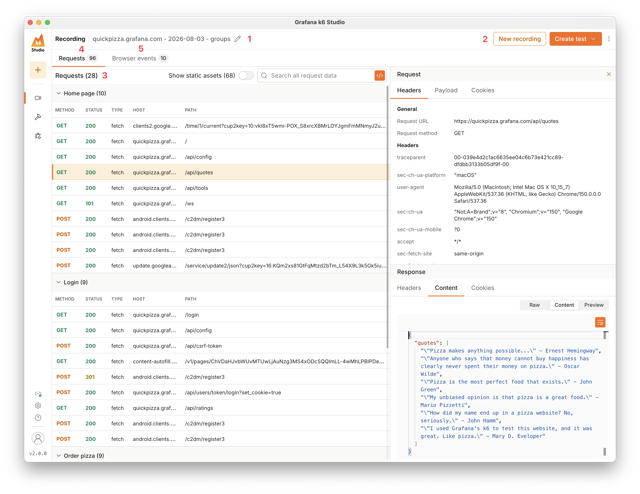640x494 pixels.
Task: Click the sec-fetch-site same-origin value
Action: point(469,254)
